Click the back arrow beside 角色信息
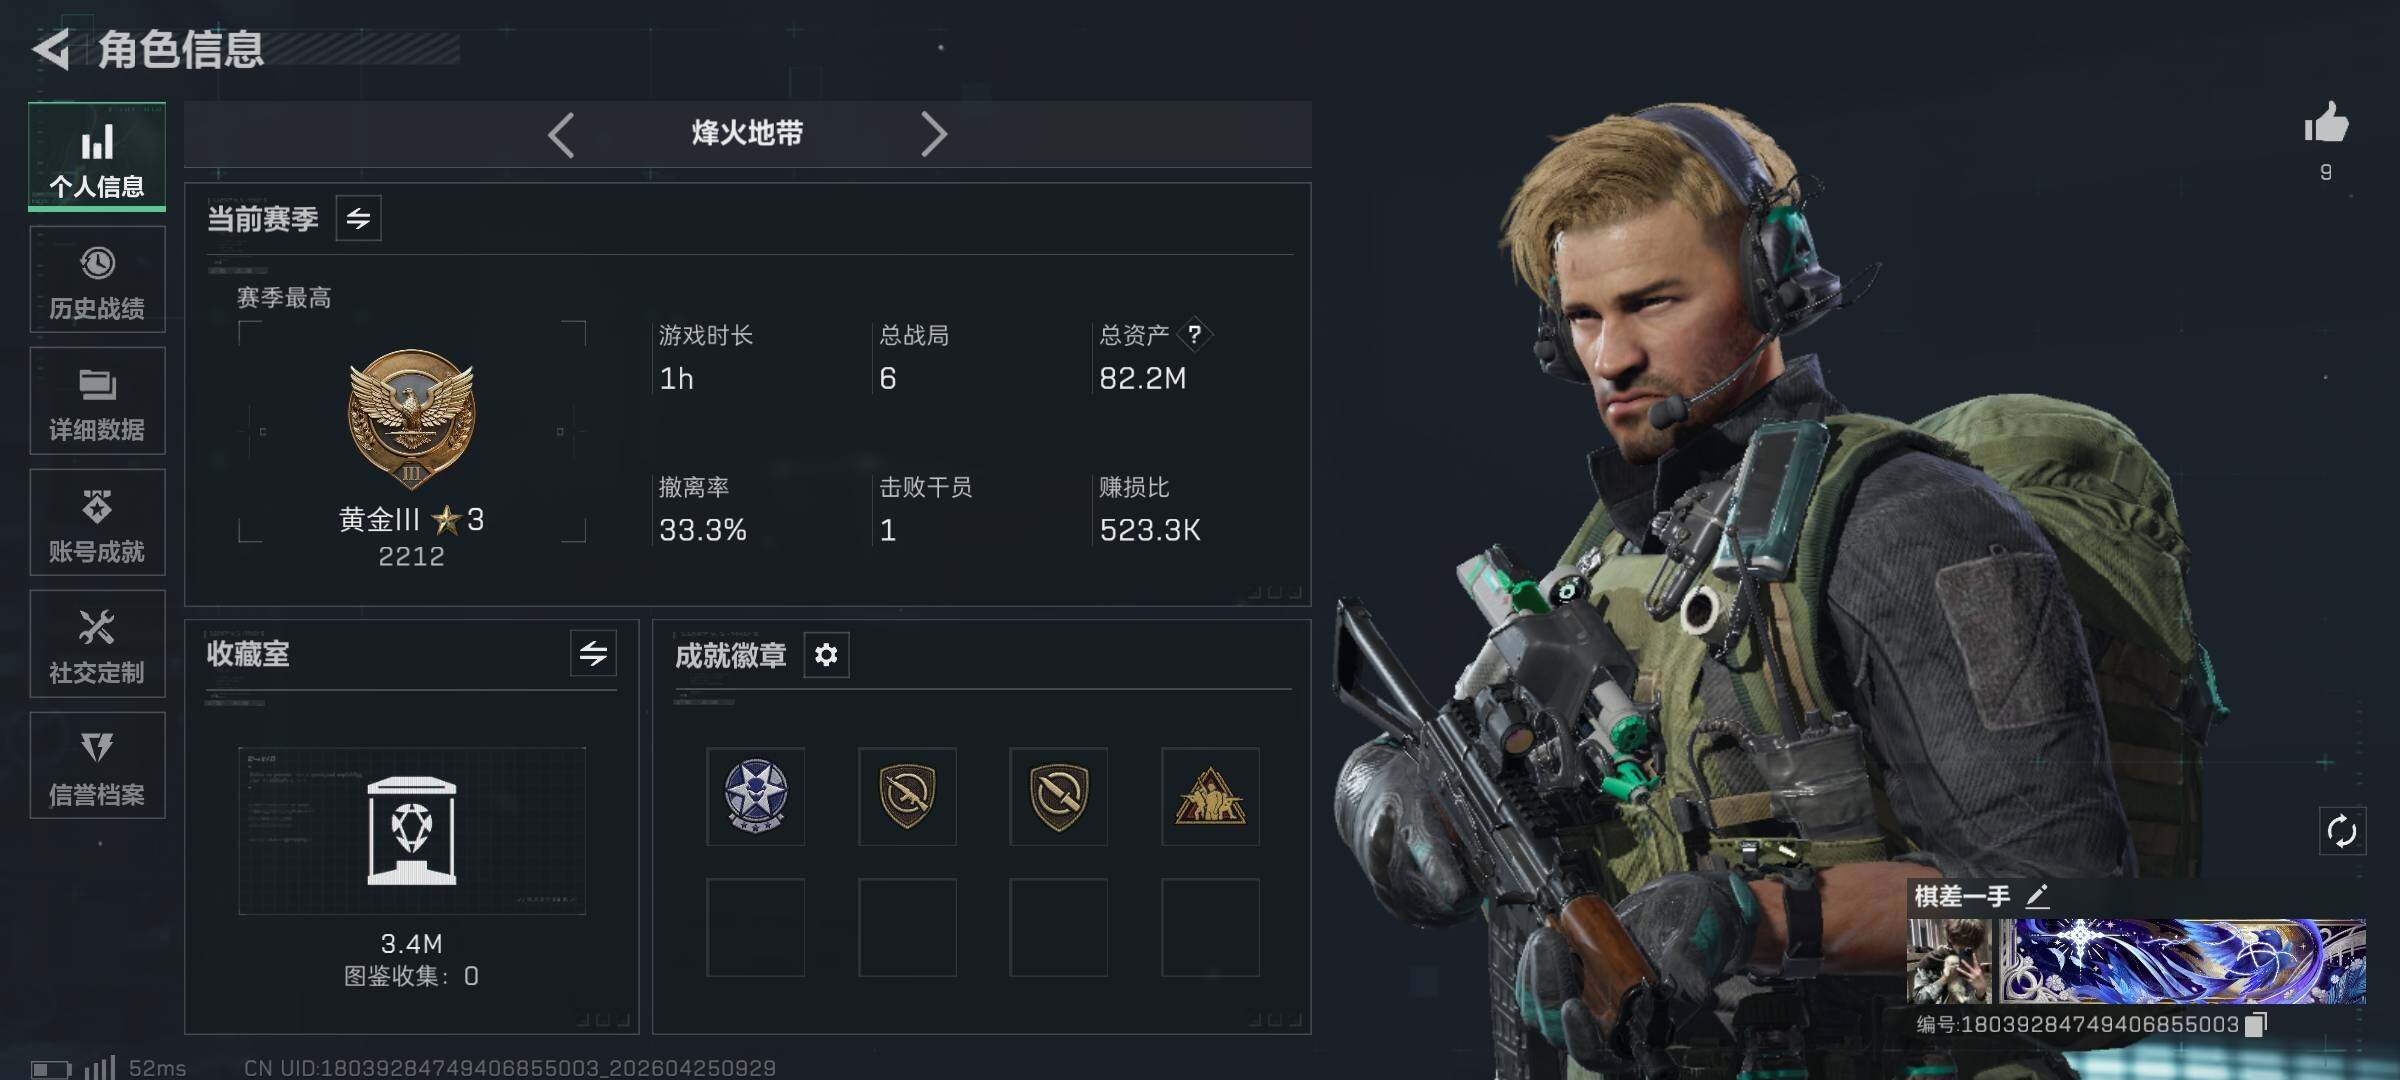 coord(51,49)
